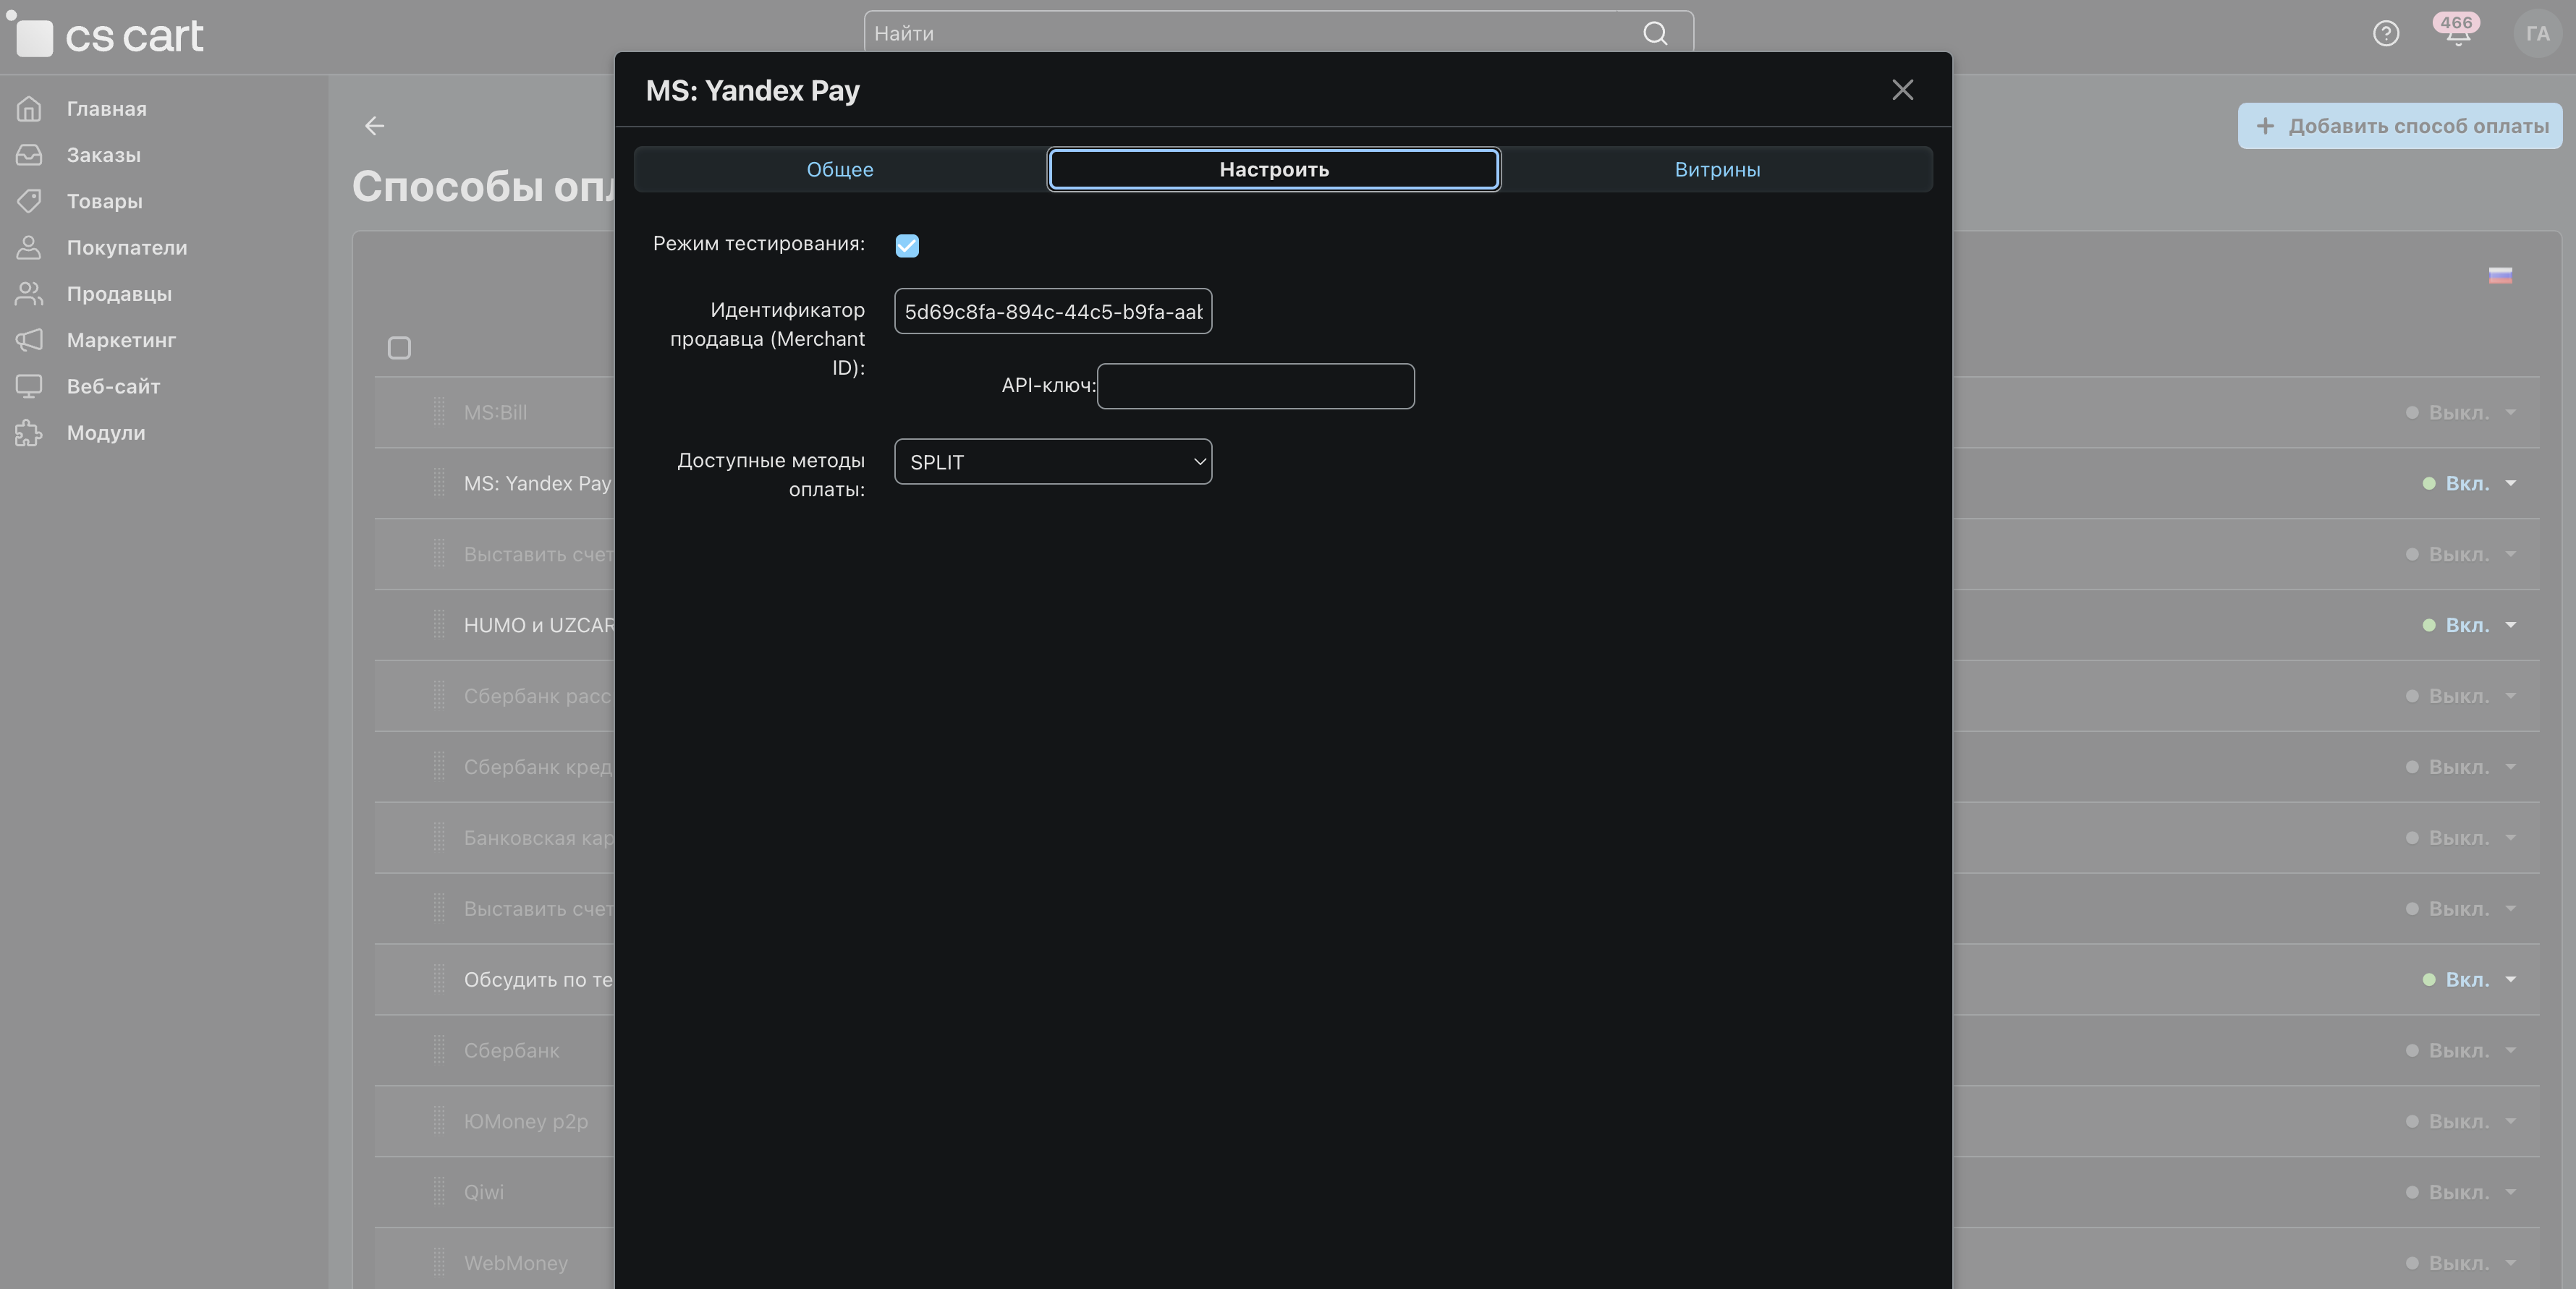The image size is (2576, 1289).
Task: Open the ЮMoney p2p payment link
Action: pos(525,1121)
